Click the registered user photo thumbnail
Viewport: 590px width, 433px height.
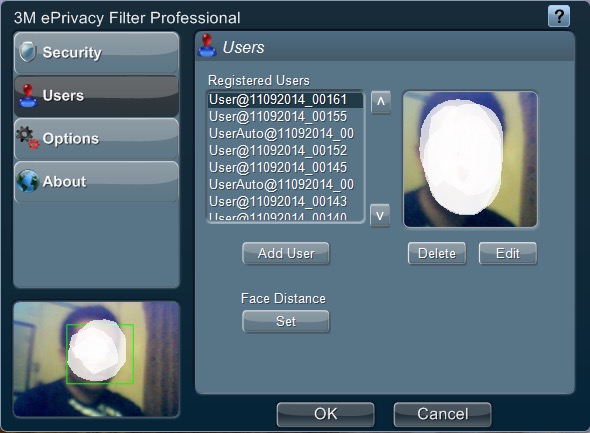pyautogui.click(x=470, y=159)
